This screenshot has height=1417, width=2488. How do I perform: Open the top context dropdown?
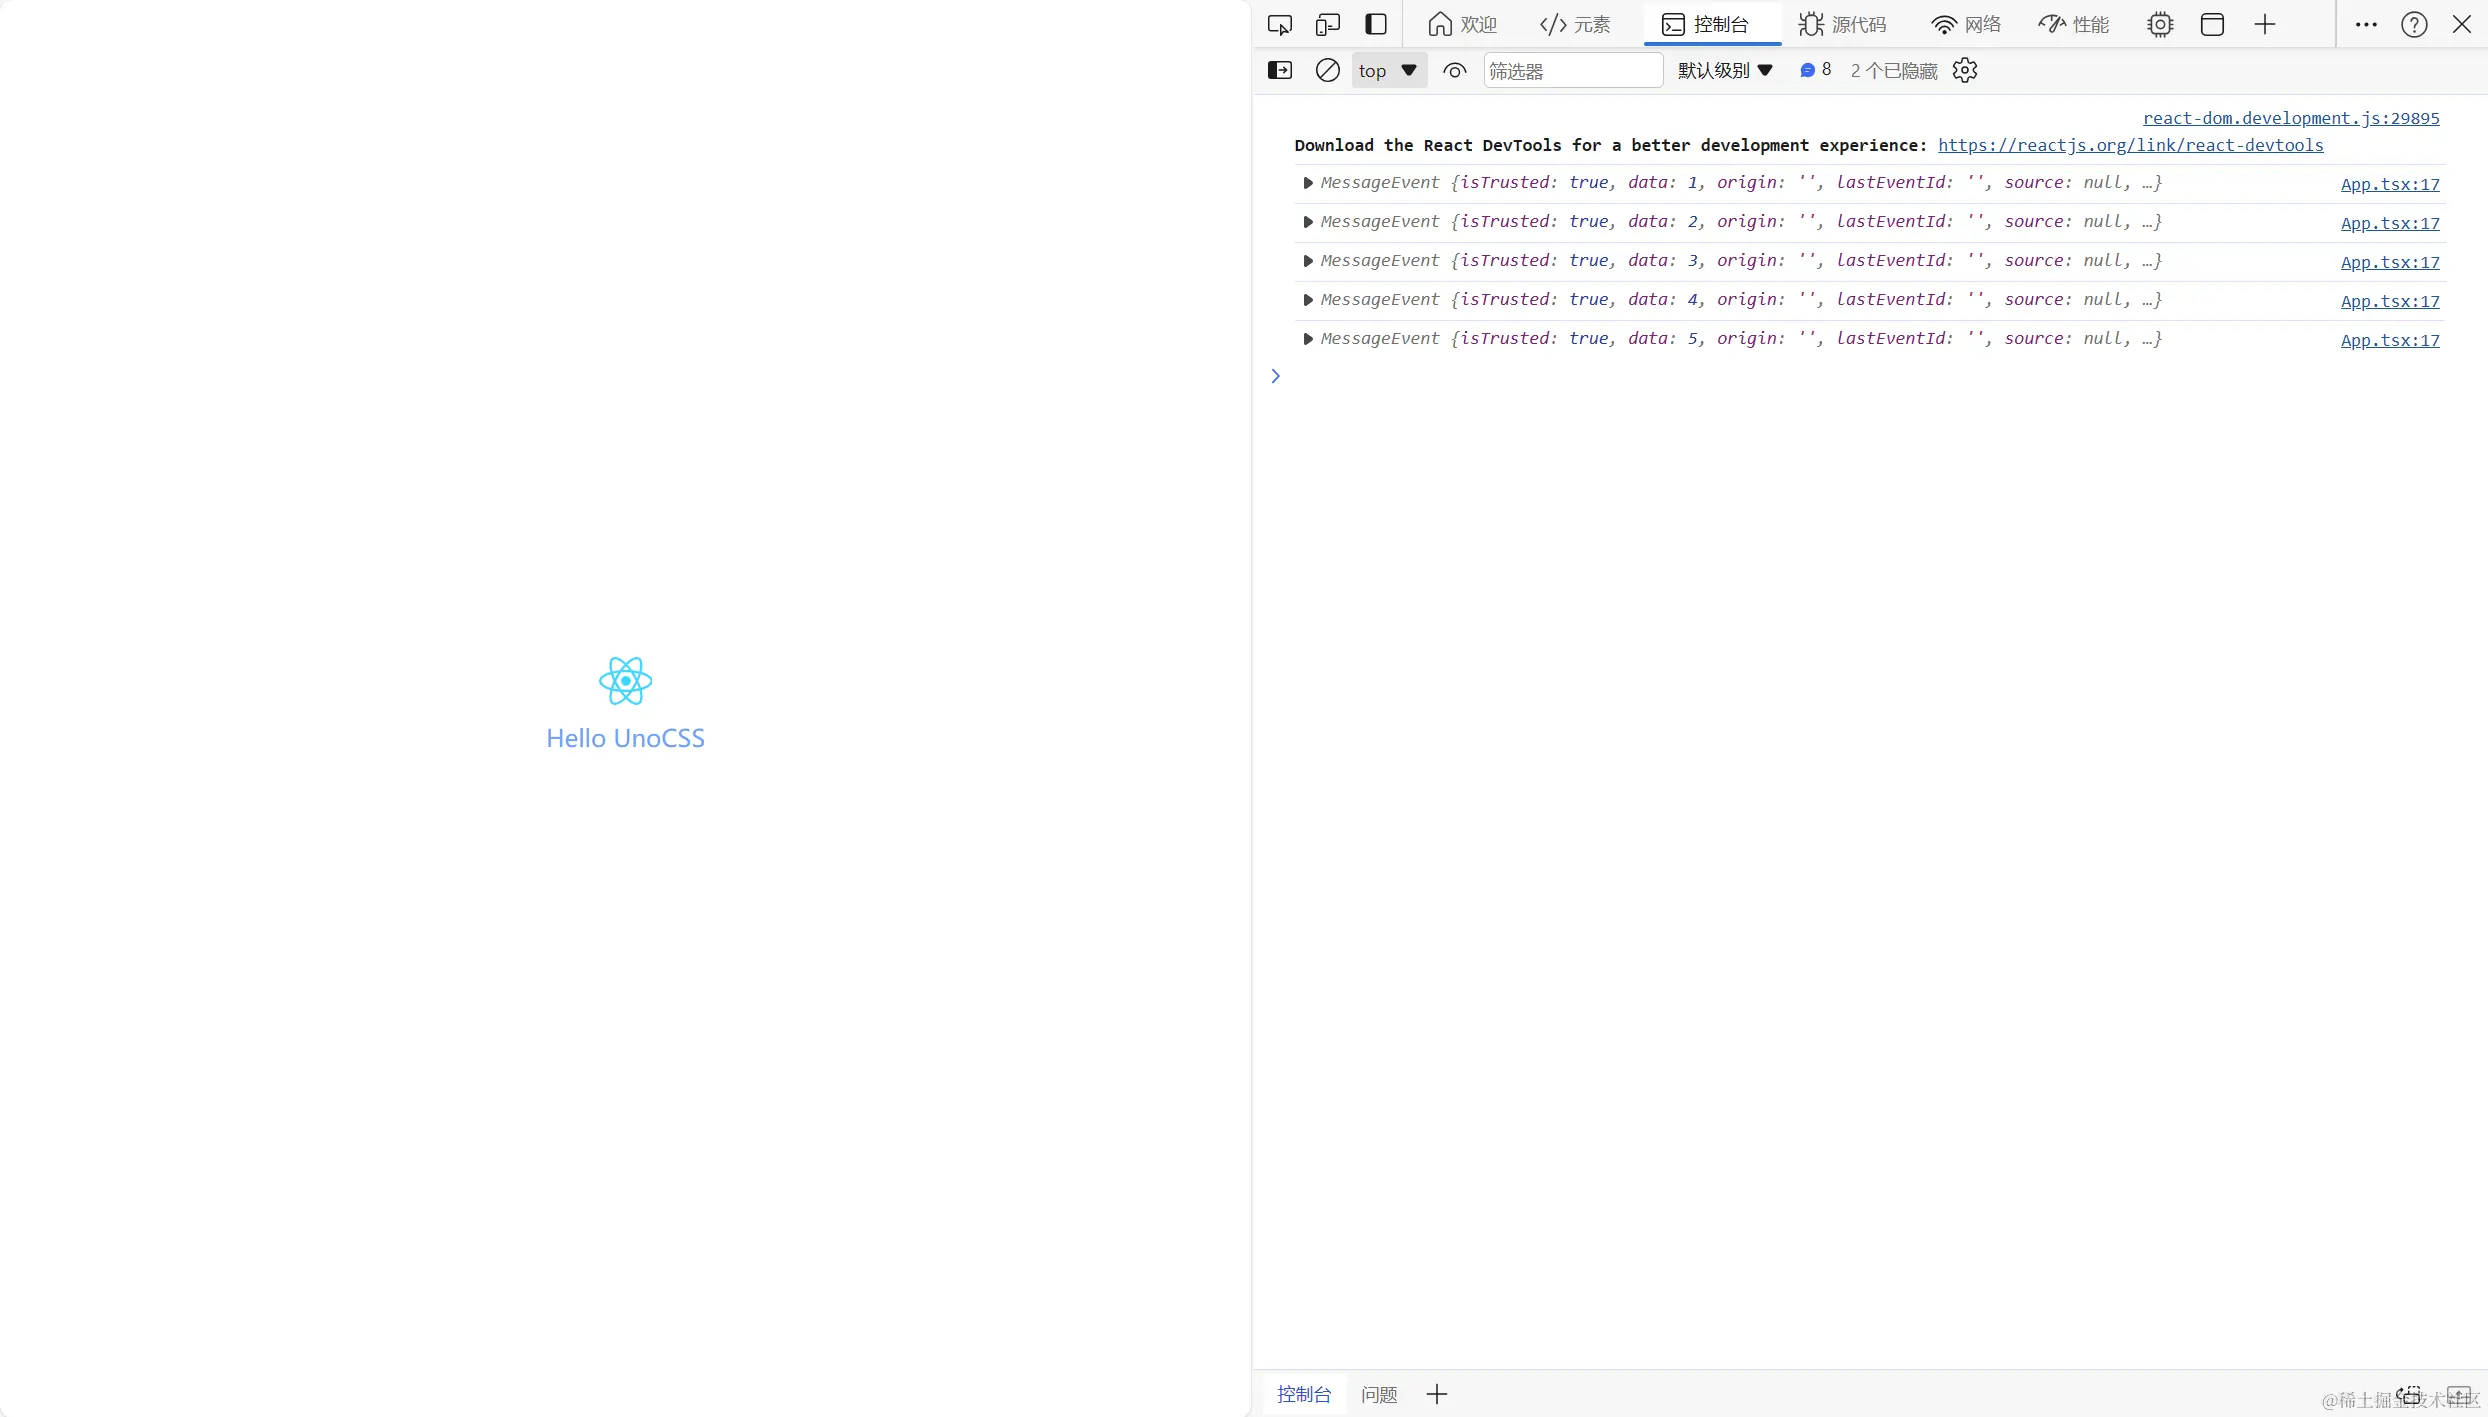click(1388, 70)
